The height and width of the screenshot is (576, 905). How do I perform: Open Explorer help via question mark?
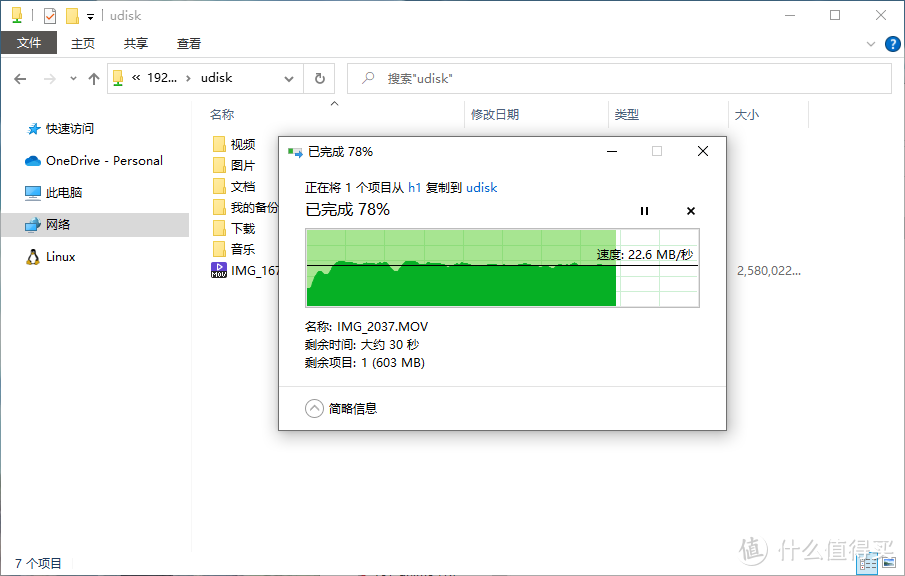click(892, 44)
